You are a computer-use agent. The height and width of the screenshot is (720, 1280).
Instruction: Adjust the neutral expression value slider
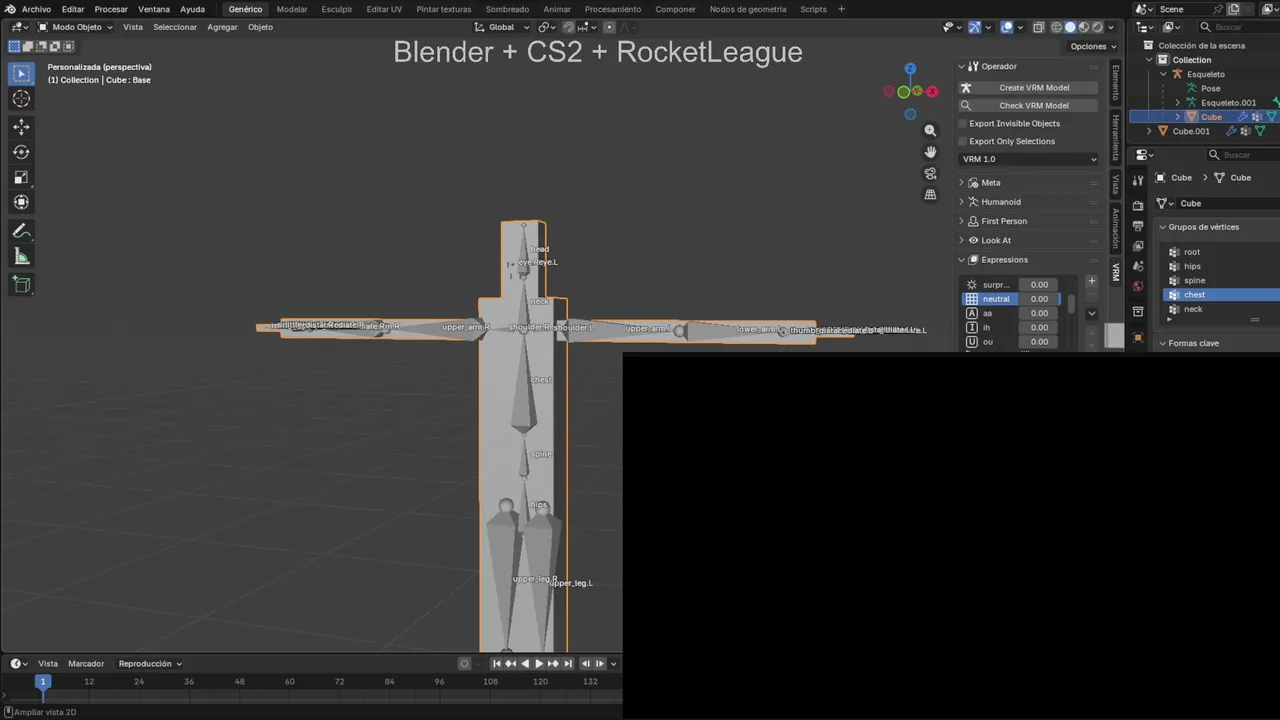(x=1040, y=299)
